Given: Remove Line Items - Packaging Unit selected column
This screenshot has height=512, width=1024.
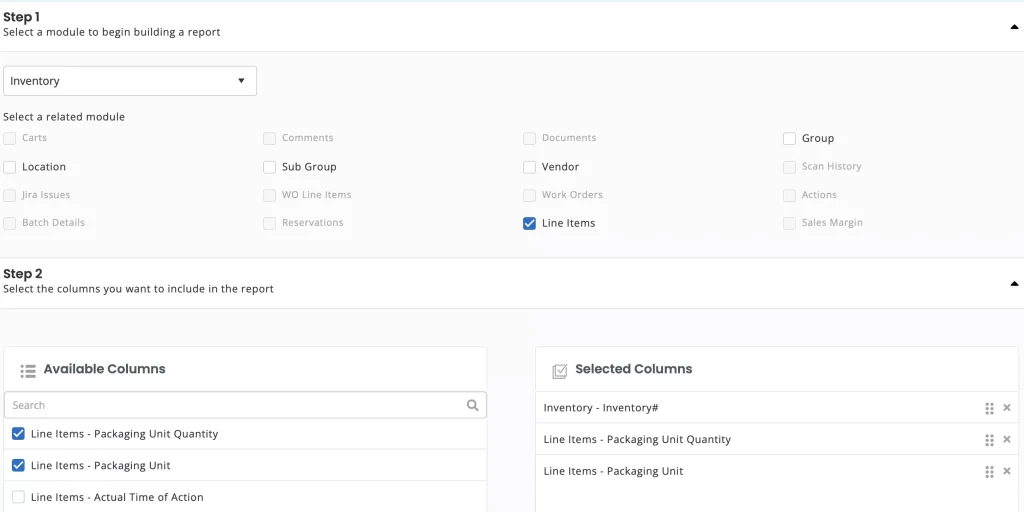Looking at the screenshot, I should [1006, 471].
